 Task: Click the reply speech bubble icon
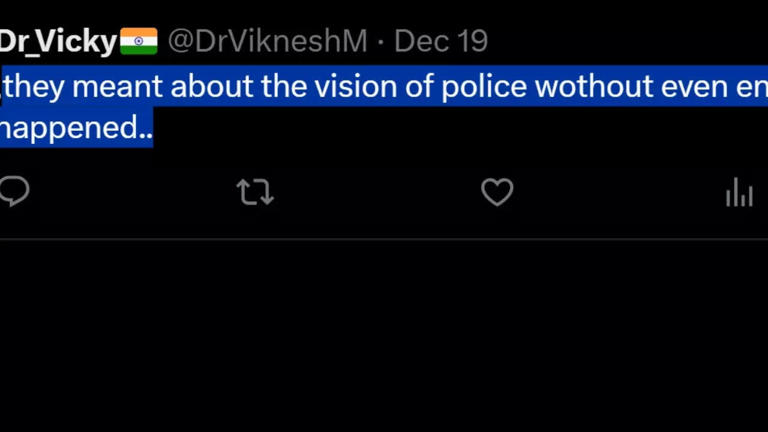click(x=13, y=191)
